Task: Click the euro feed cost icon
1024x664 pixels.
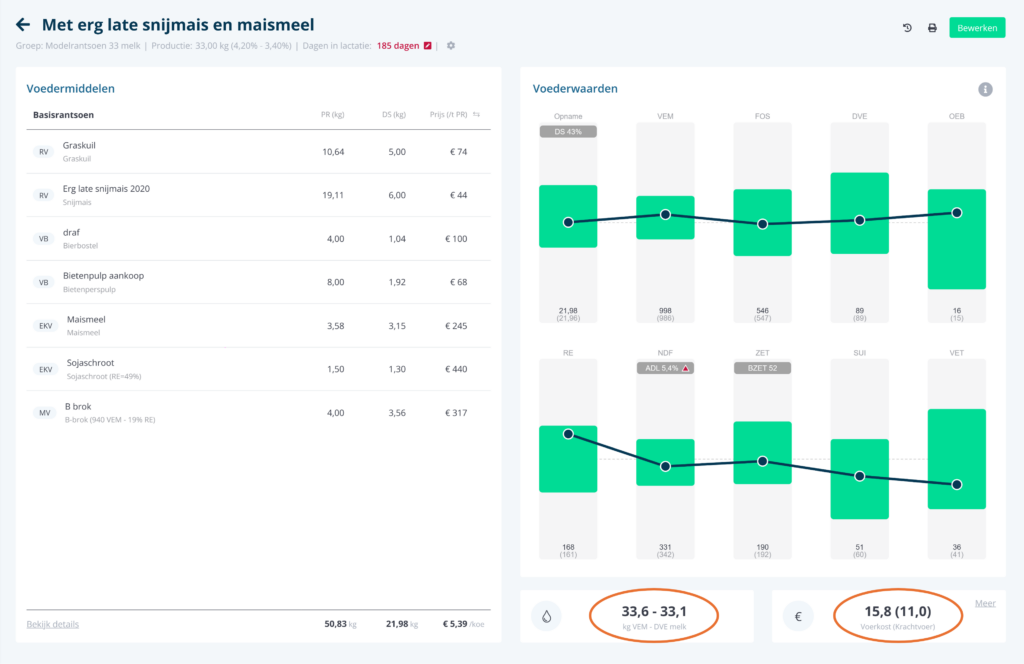Action: tap(798, 617)
